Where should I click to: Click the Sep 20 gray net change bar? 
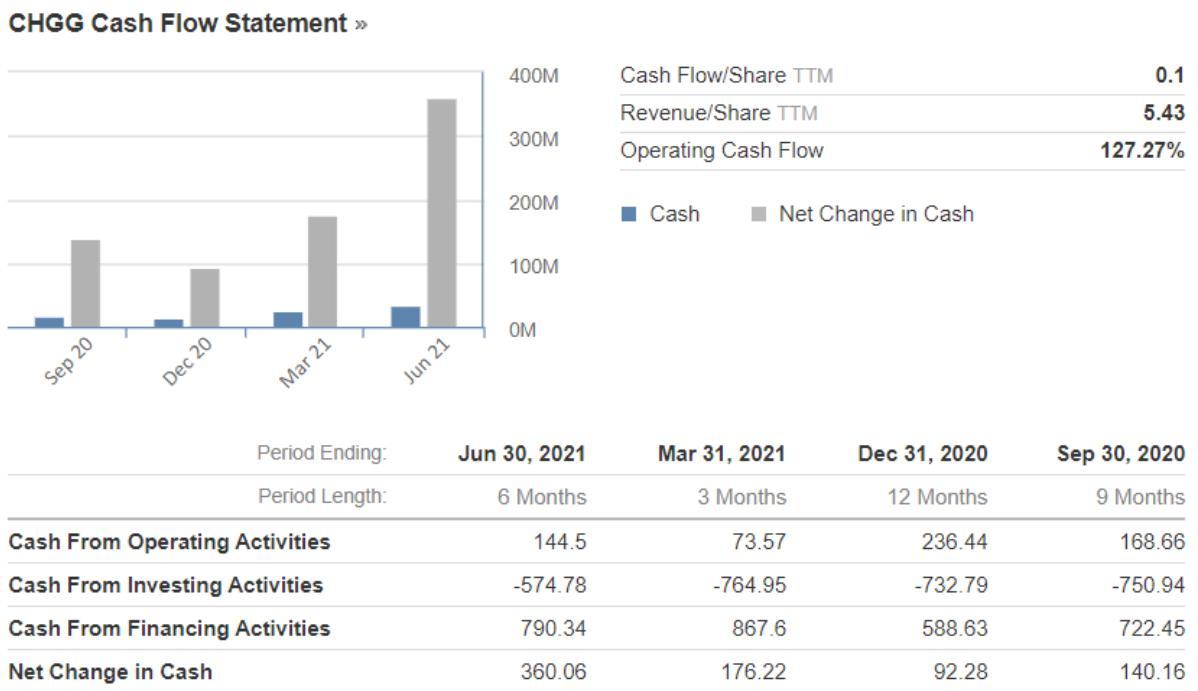[86, 284]
